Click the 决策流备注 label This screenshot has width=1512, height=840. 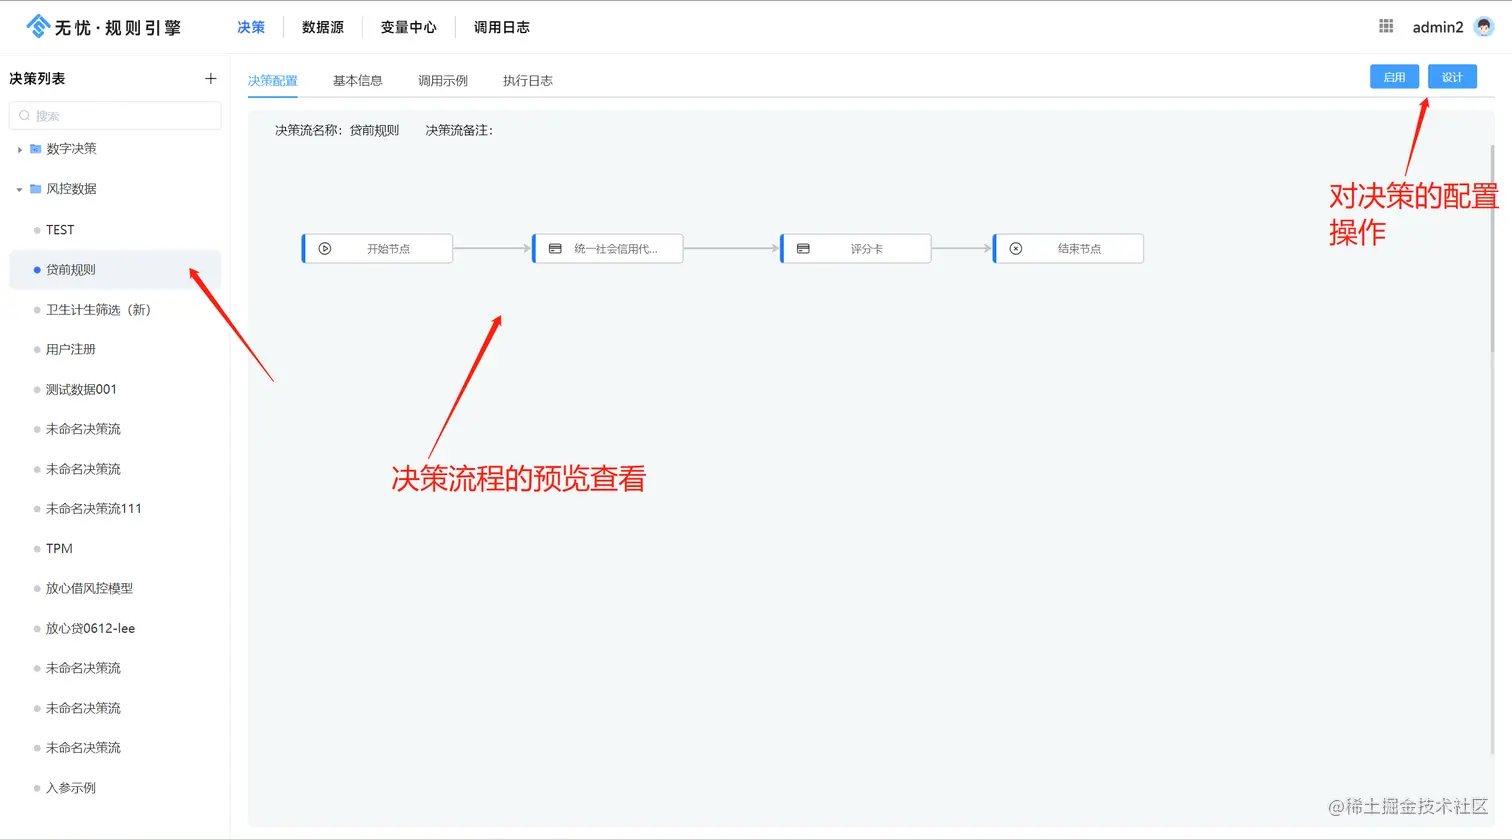click(459, 130)
